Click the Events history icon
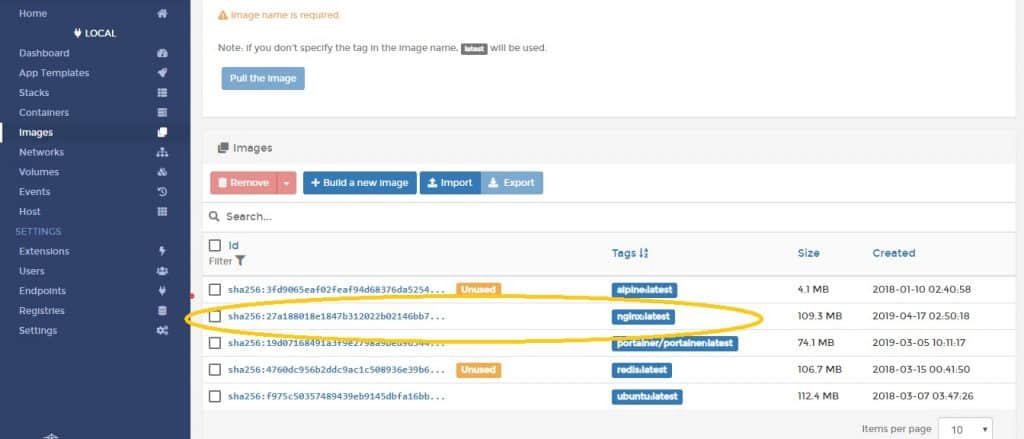Viewport: 1024px width, 439px height. [162, 192]
